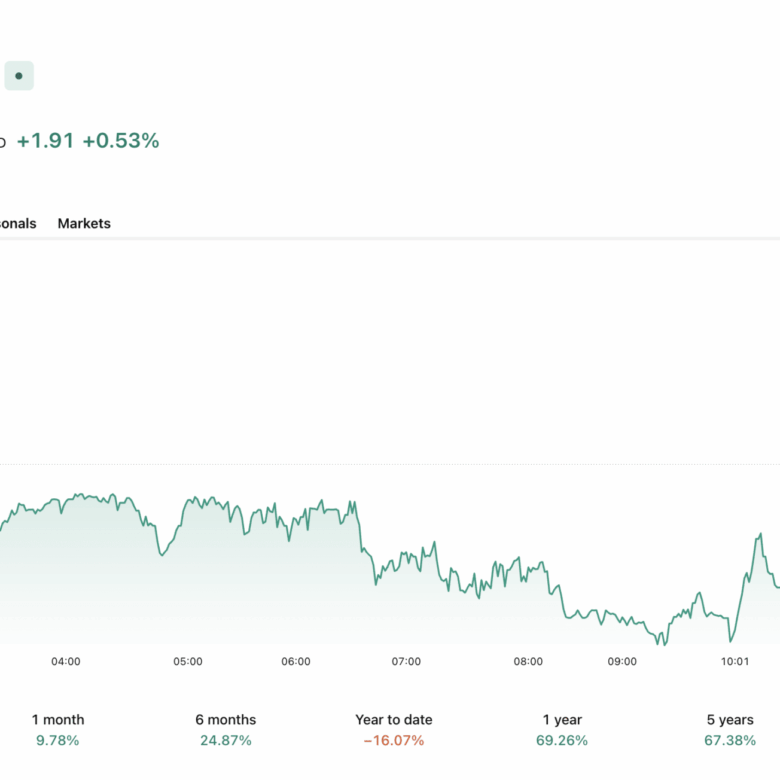Select the 6 months performance range

(x=226, y=729)
